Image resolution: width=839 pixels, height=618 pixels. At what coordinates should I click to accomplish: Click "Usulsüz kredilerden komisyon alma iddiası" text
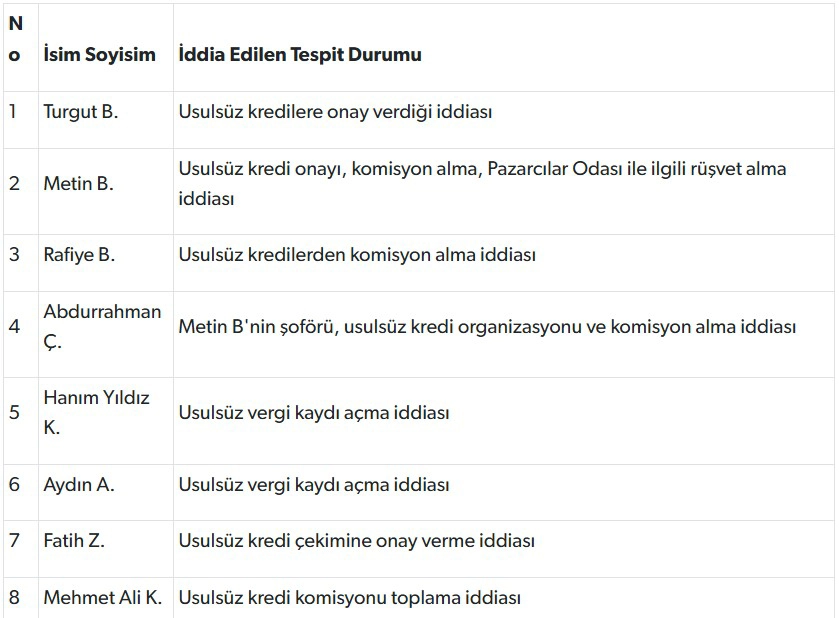pos(357,255)
